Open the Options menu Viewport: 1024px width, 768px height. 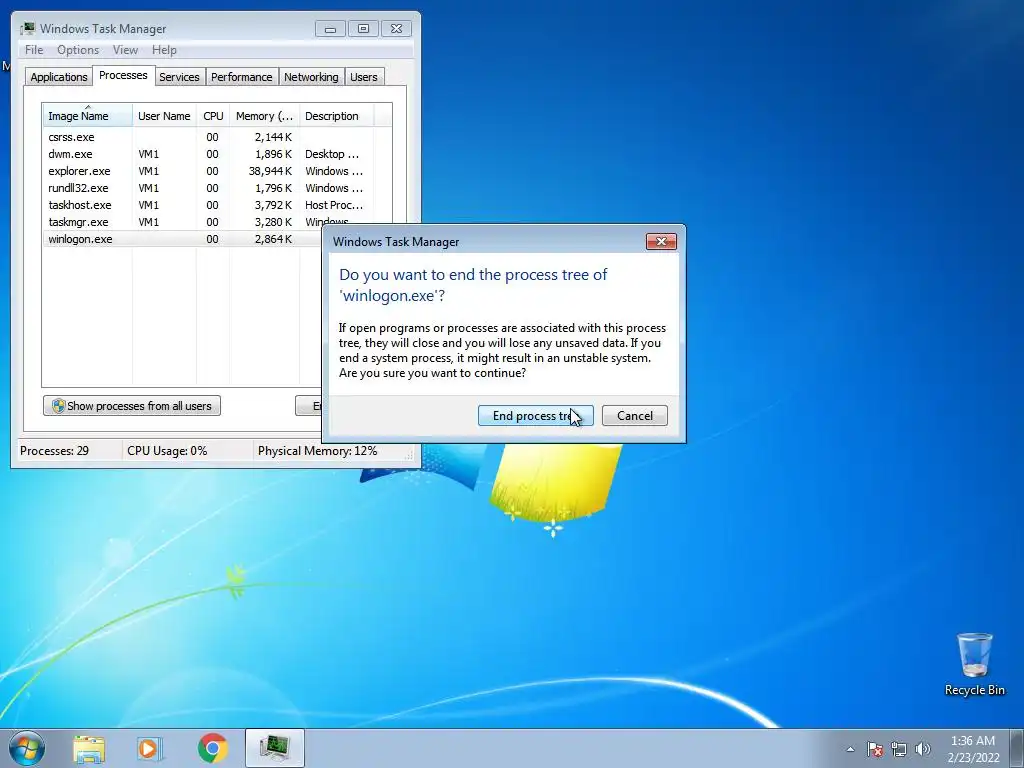click(x=78, y=50)
